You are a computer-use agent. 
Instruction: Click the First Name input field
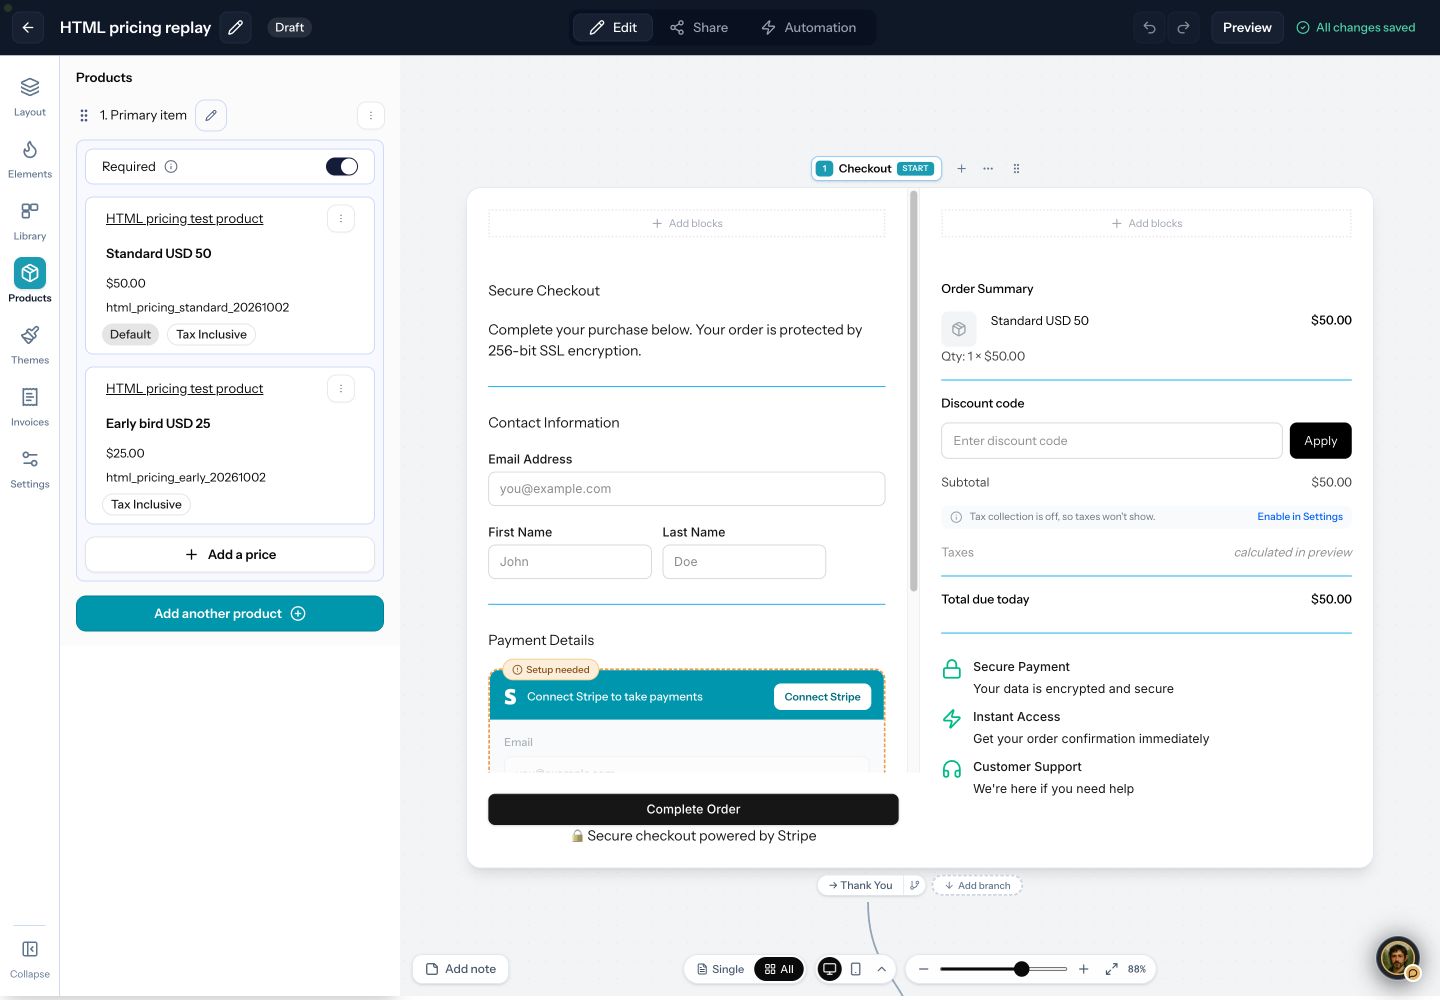[x=569, y=562]
